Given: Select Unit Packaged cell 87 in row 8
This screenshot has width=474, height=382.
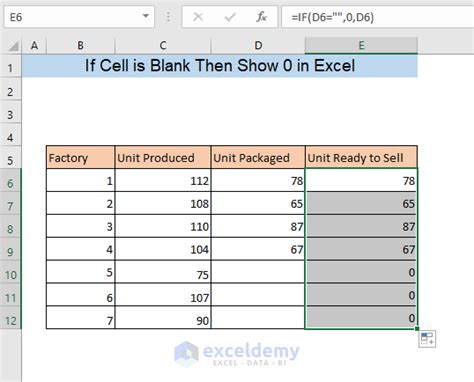Looking at the screenshot, I should [x=258, y=226].
